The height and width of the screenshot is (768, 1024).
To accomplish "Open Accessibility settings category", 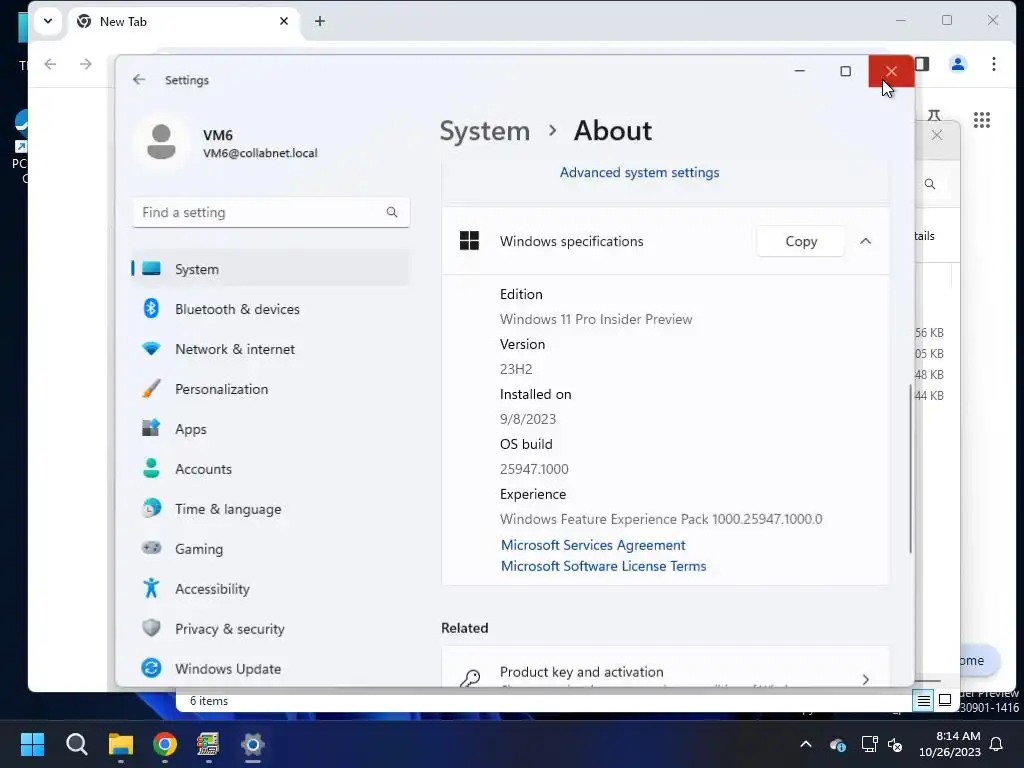I will click(270, 588).
